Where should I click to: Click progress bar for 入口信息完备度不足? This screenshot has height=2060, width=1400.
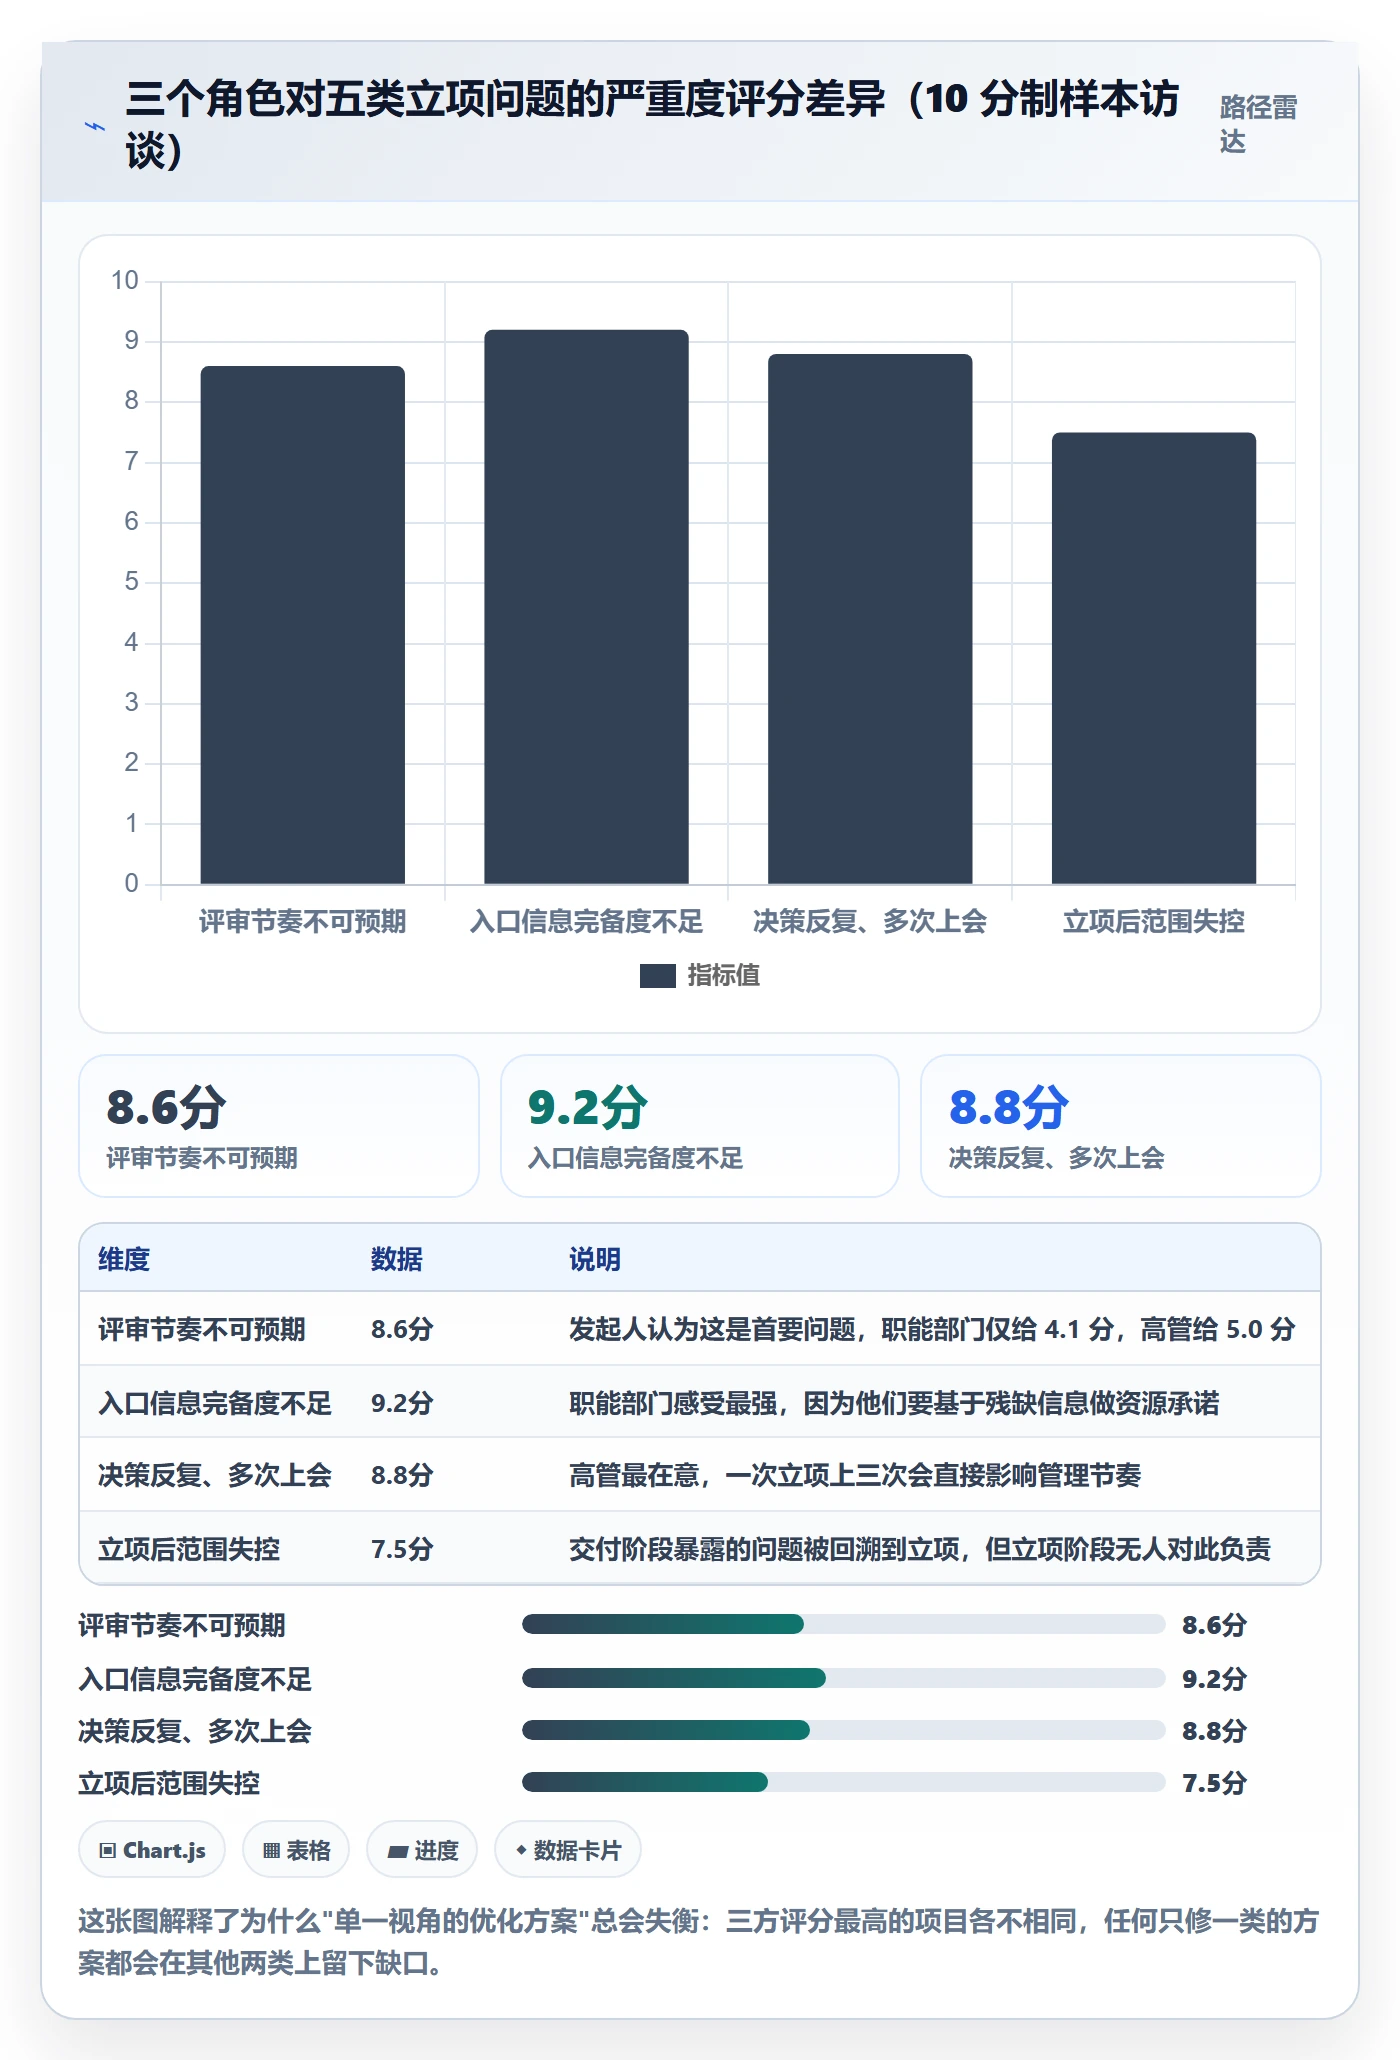coord(844,1678)
